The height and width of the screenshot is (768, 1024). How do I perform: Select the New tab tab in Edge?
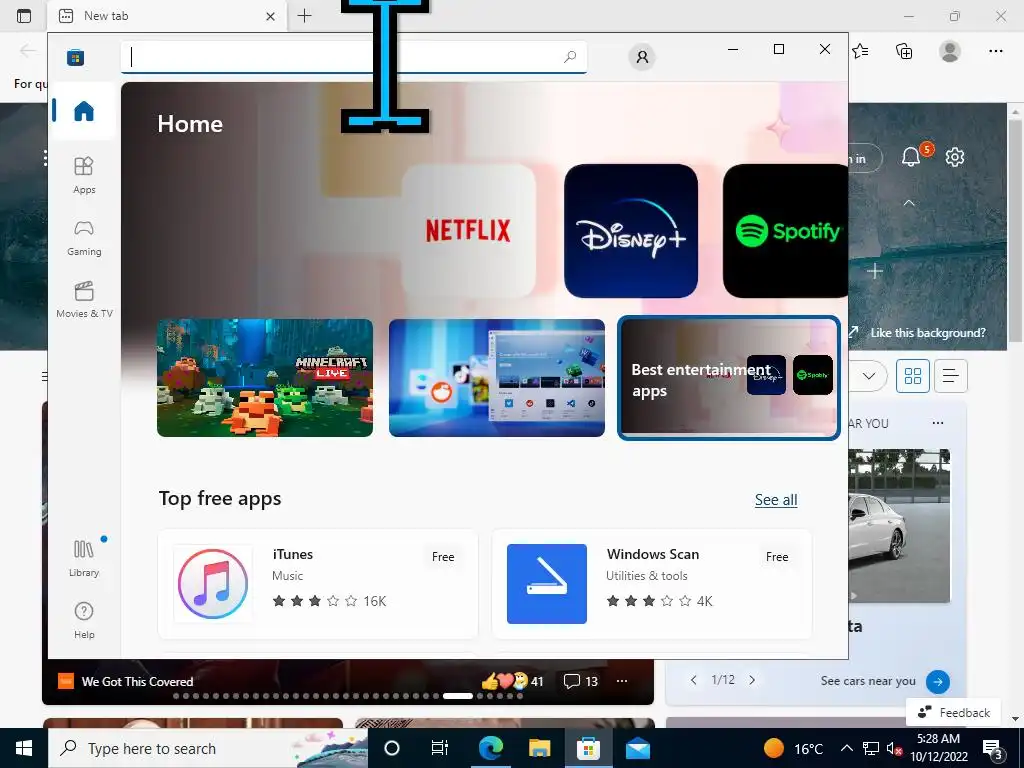pyautogui.click(x=167, y=16)
